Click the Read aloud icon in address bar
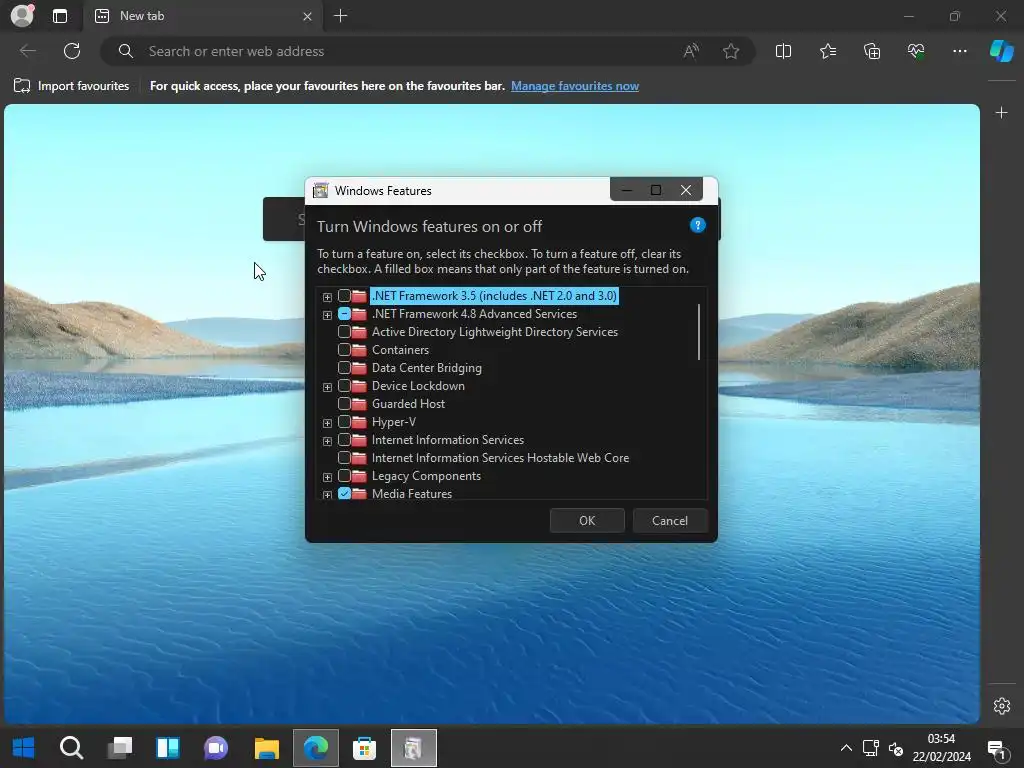This screenshot has height=768, width=1024. [x=691, y=51]
